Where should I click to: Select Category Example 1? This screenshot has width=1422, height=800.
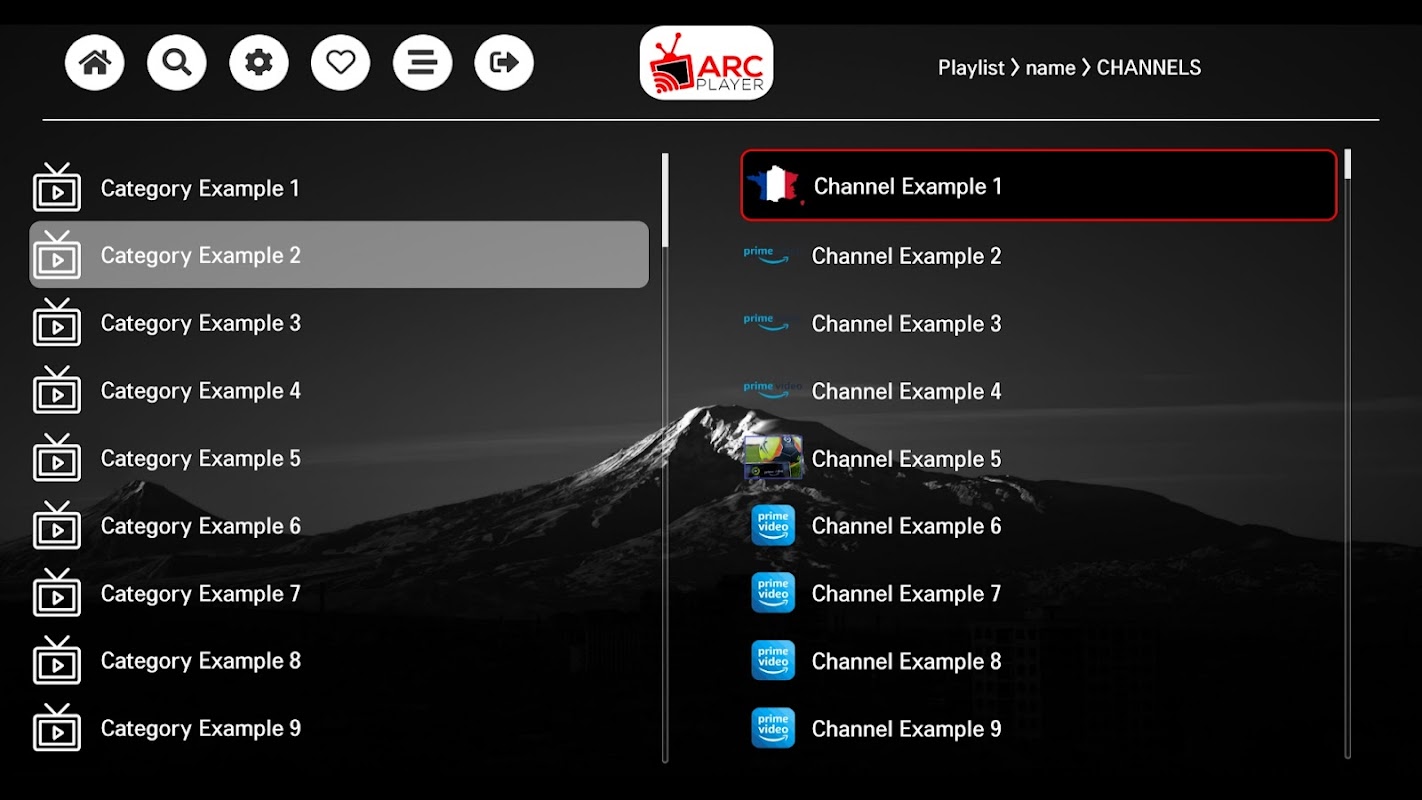pos(339,187)
